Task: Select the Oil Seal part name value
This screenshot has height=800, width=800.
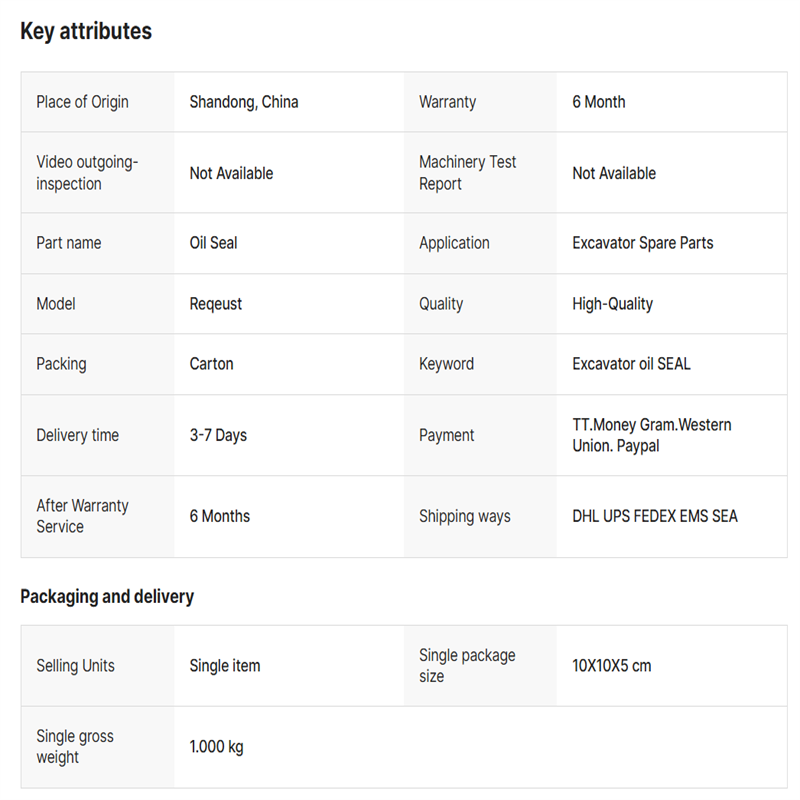Action: point(213,243)
